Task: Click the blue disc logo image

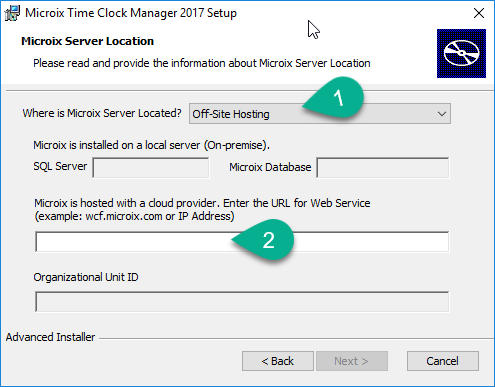Action: click(x=461, y=53)
